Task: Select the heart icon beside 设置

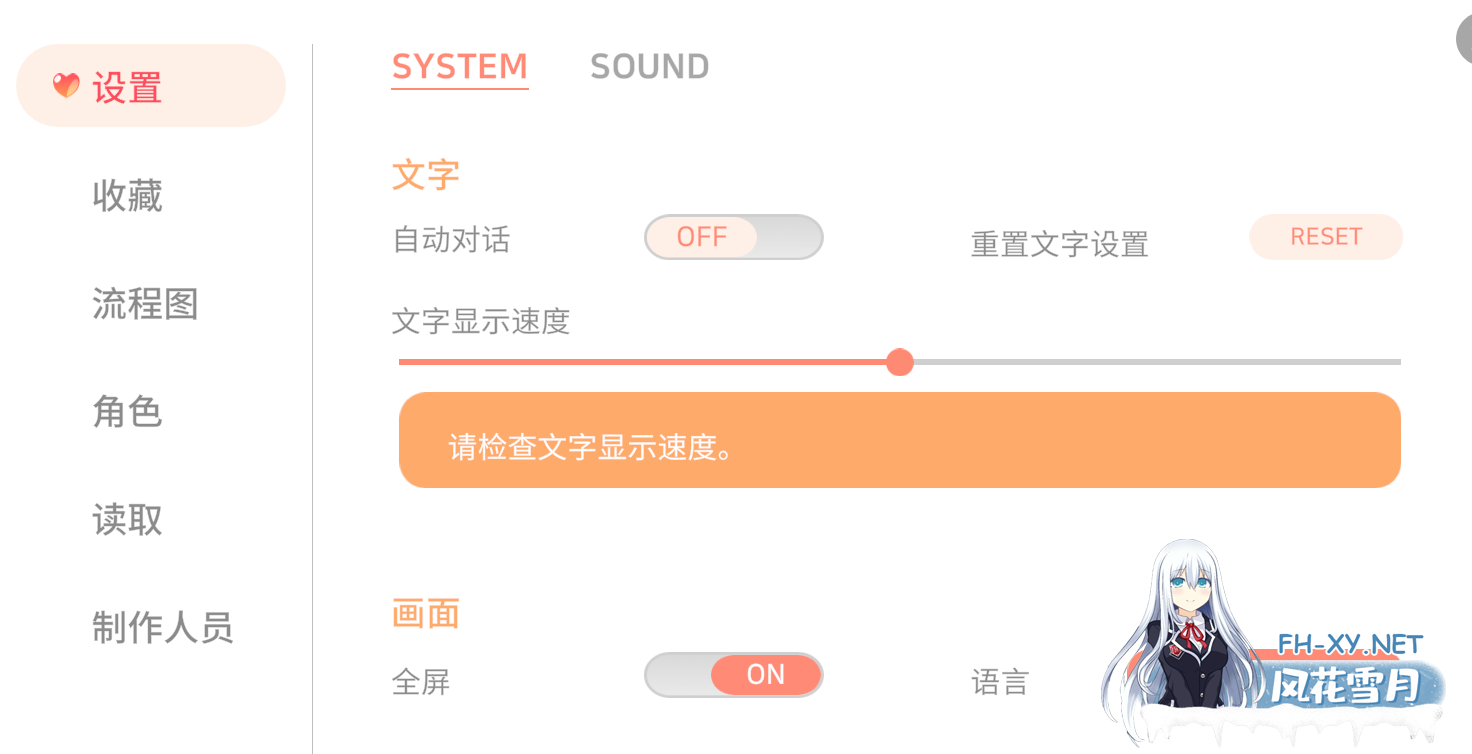Action: click(x=64, y=86)
